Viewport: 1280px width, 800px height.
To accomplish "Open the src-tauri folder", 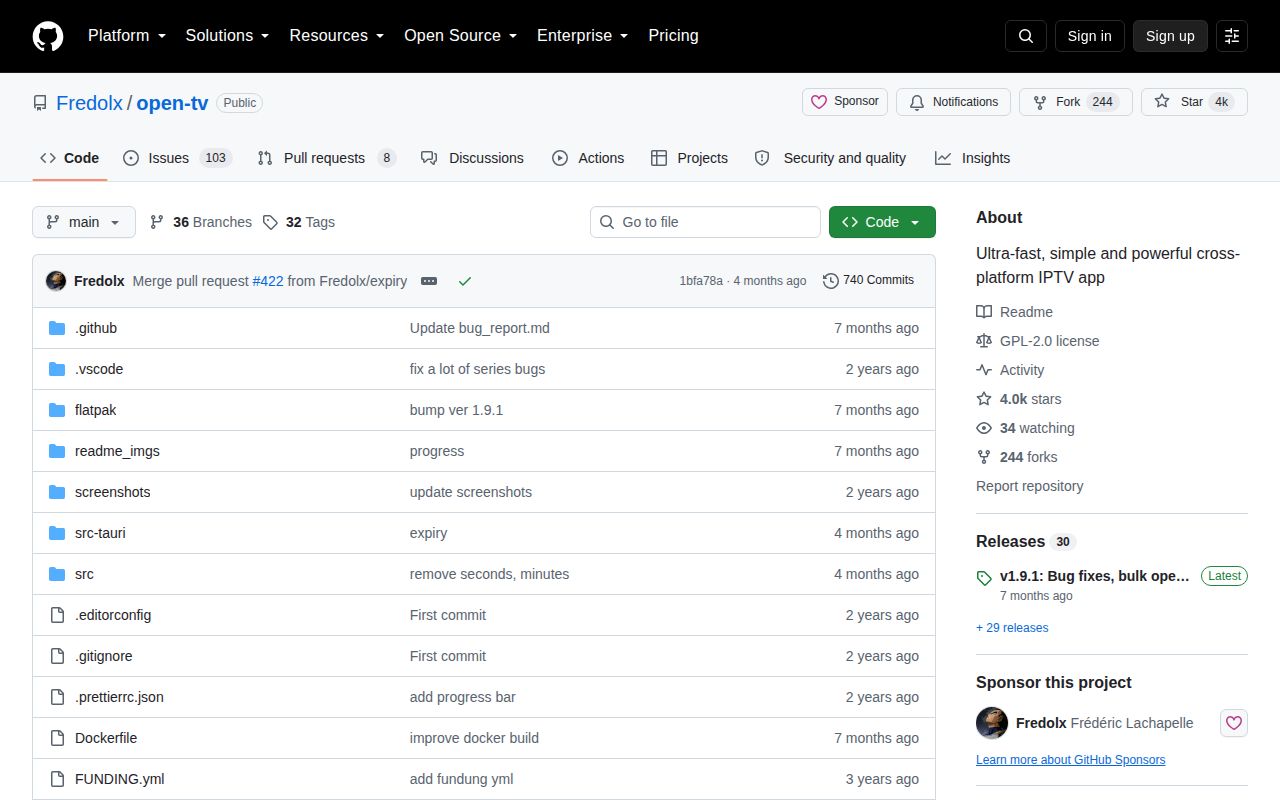I will point(100,533).
